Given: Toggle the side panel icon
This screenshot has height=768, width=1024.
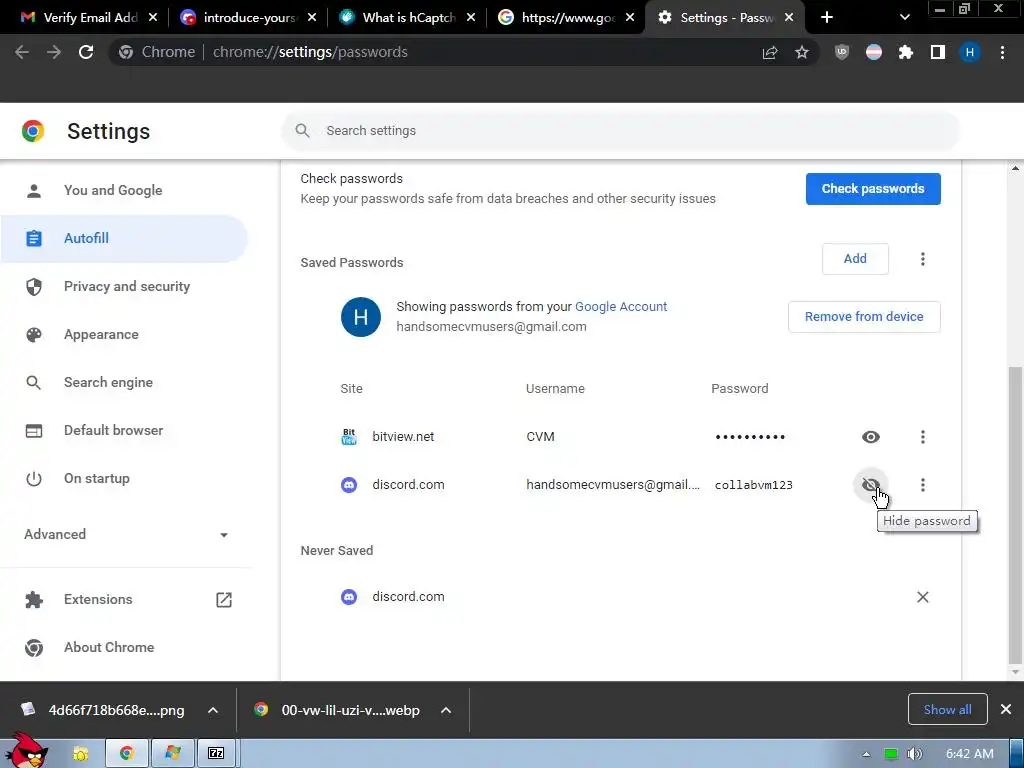Looking at the screenshot, I should 938,52.
